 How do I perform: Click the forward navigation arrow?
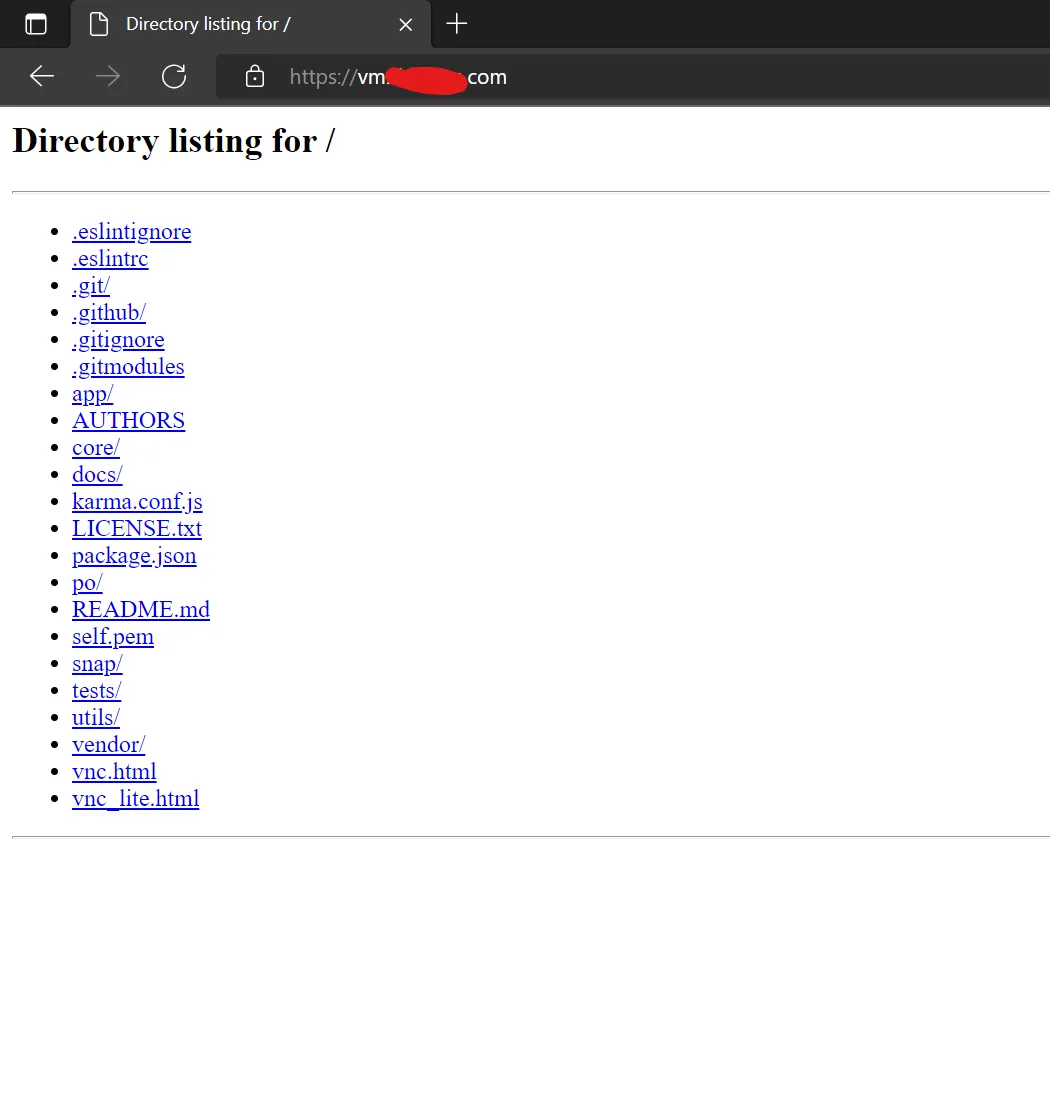[x=108, y=77]
